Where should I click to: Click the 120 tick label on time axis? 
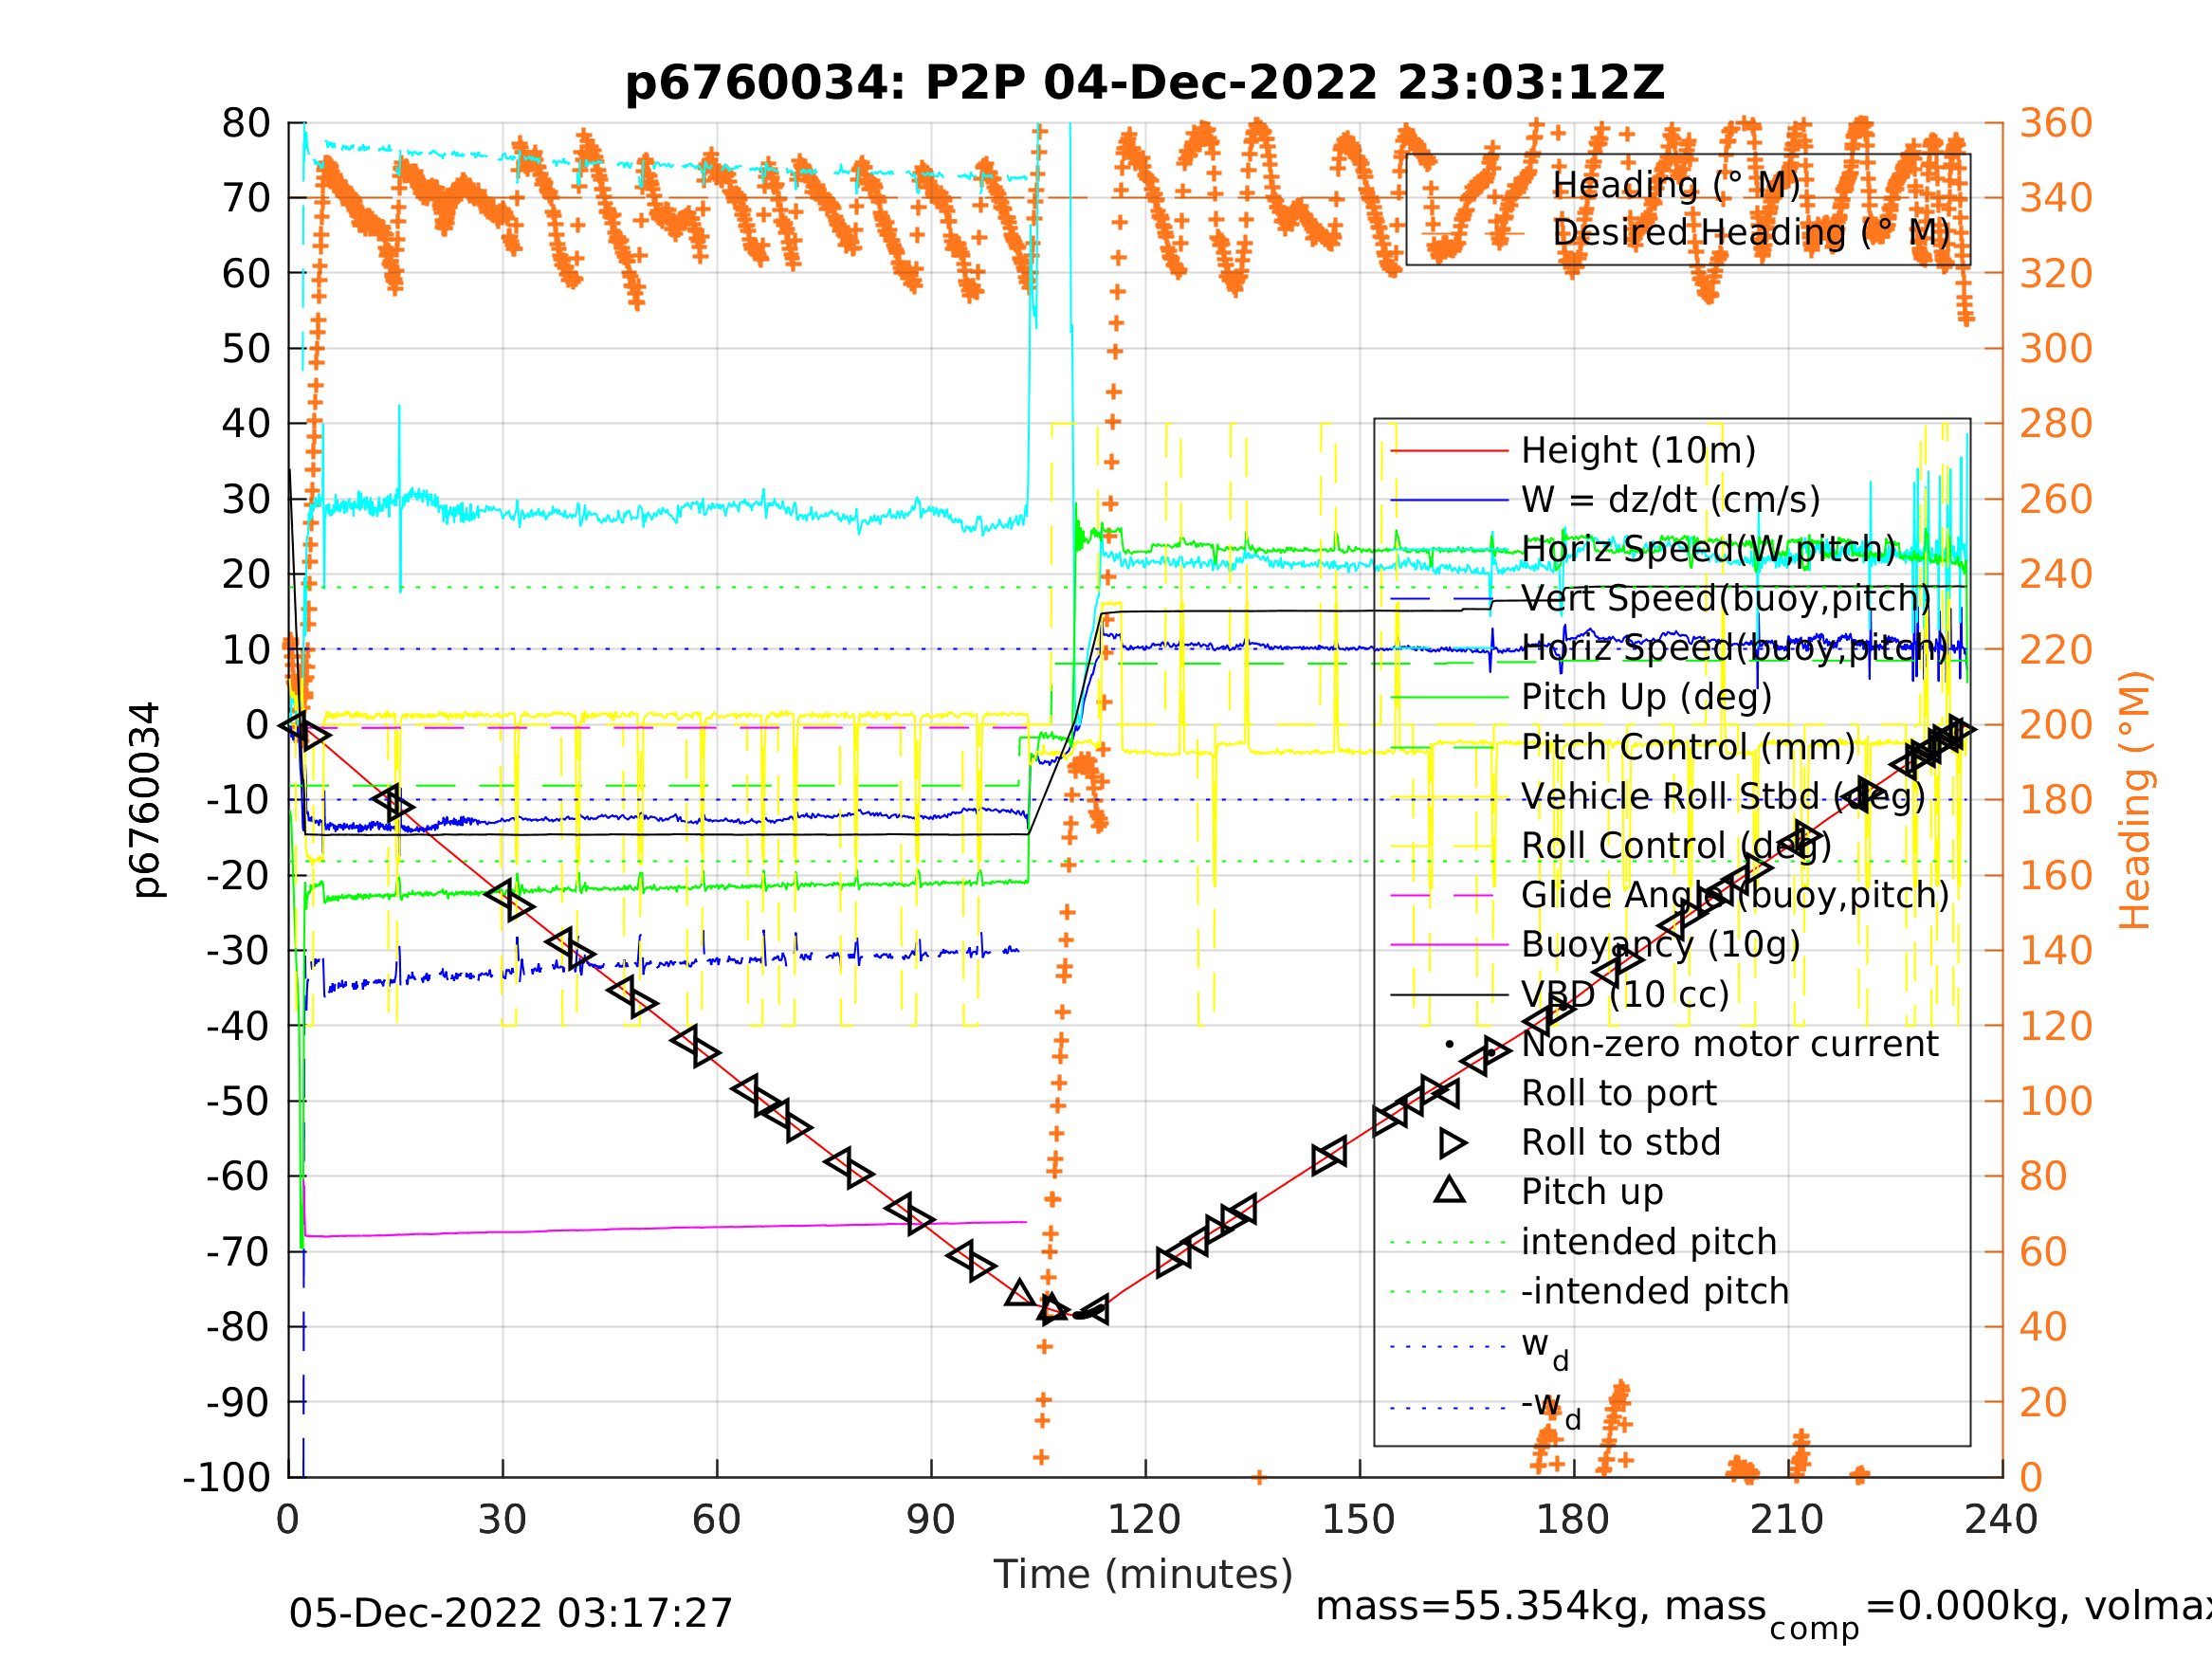tap(1144, 1520)
